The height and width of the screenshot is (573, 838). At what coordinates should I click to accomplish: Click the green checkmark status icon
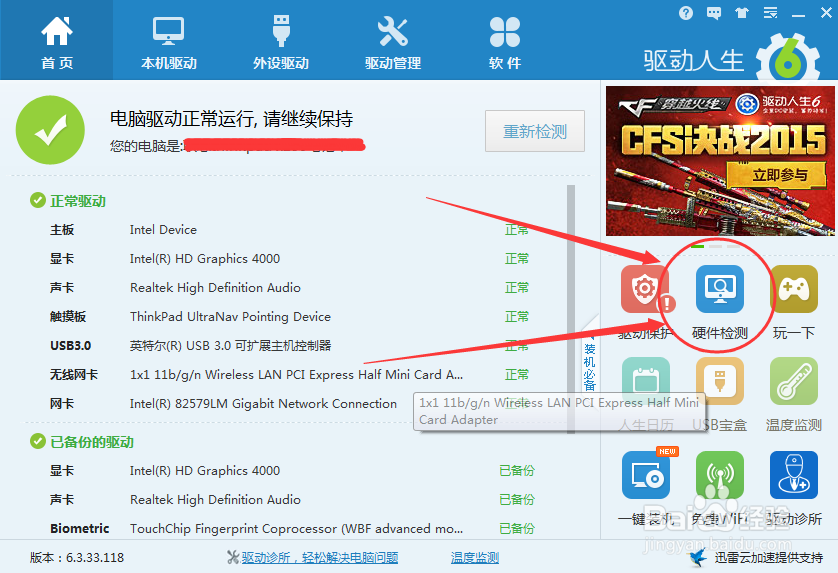click(50, 130)
